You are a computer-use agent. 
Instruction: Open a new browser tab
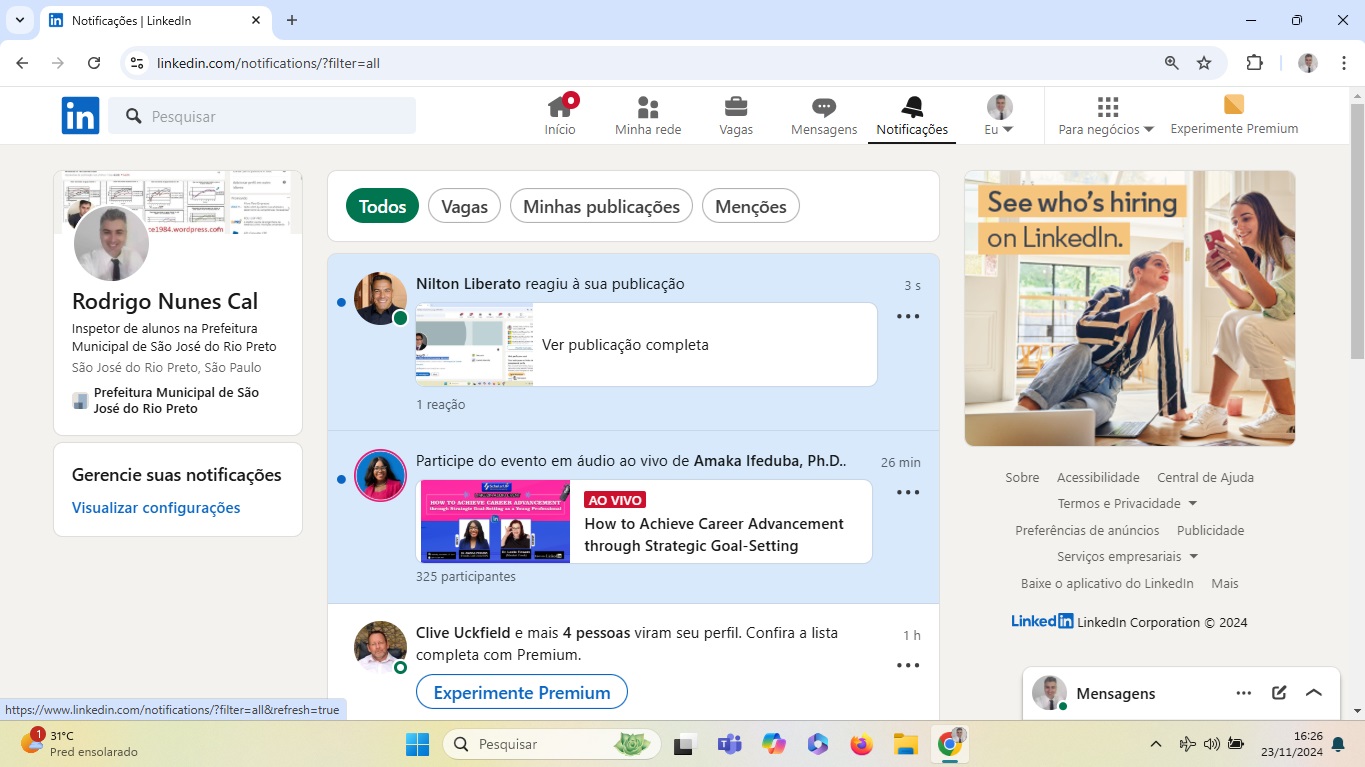pos(292,20)
